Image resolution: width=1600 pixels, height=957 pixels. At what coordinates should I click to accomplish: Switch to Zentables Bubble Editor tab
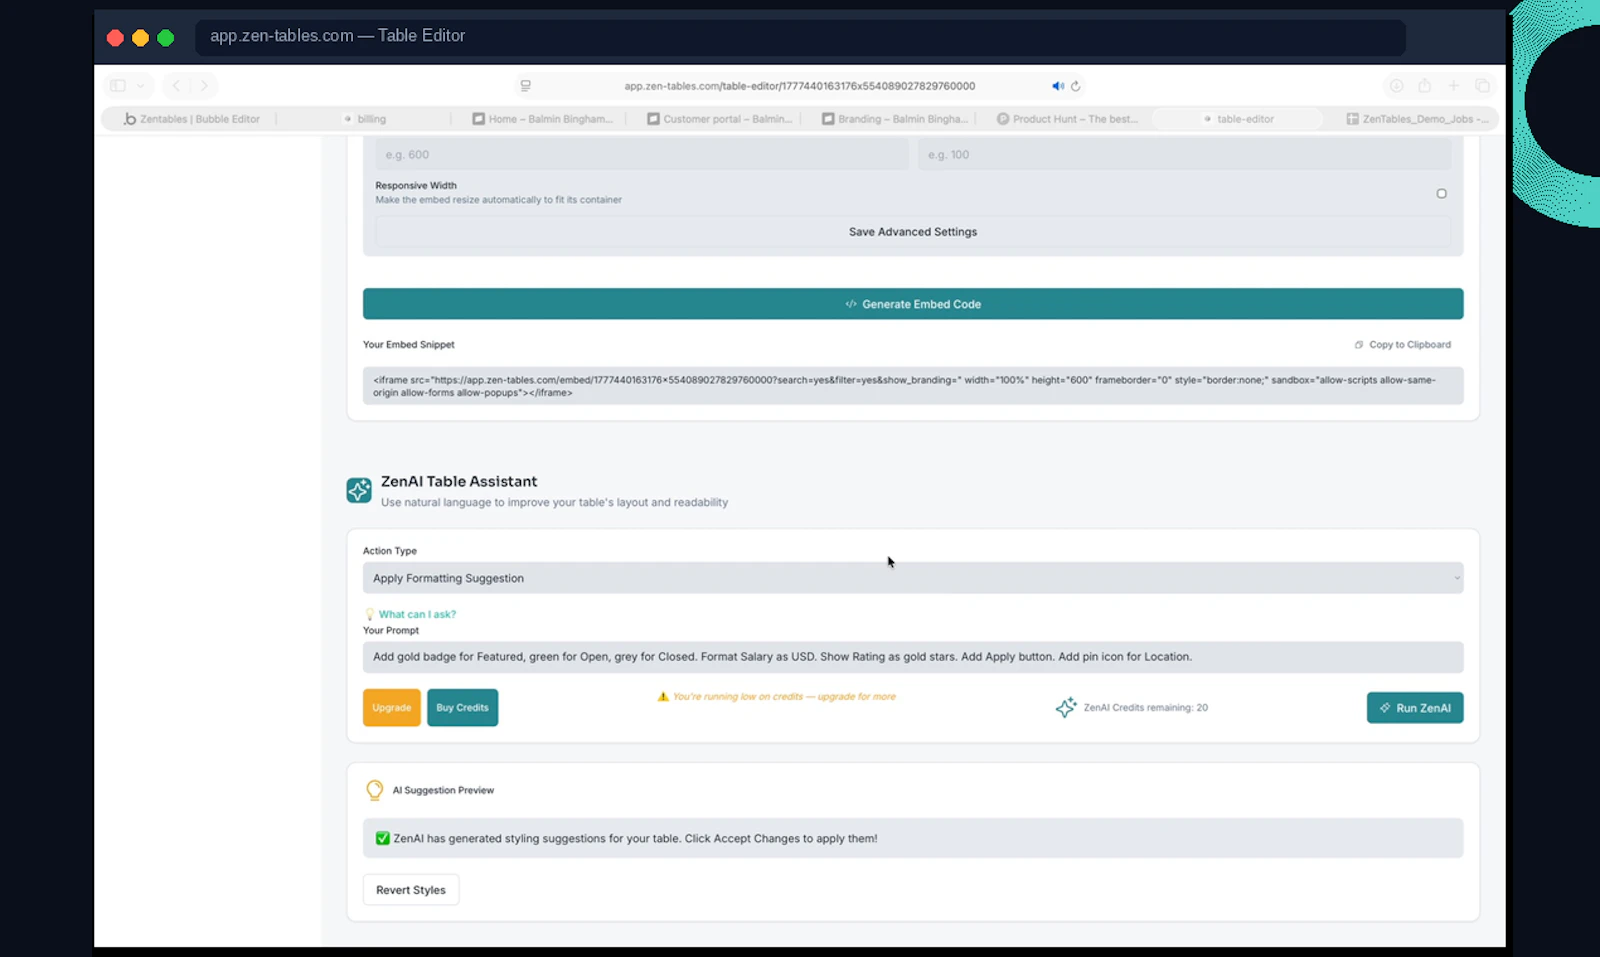click(191, 119)
